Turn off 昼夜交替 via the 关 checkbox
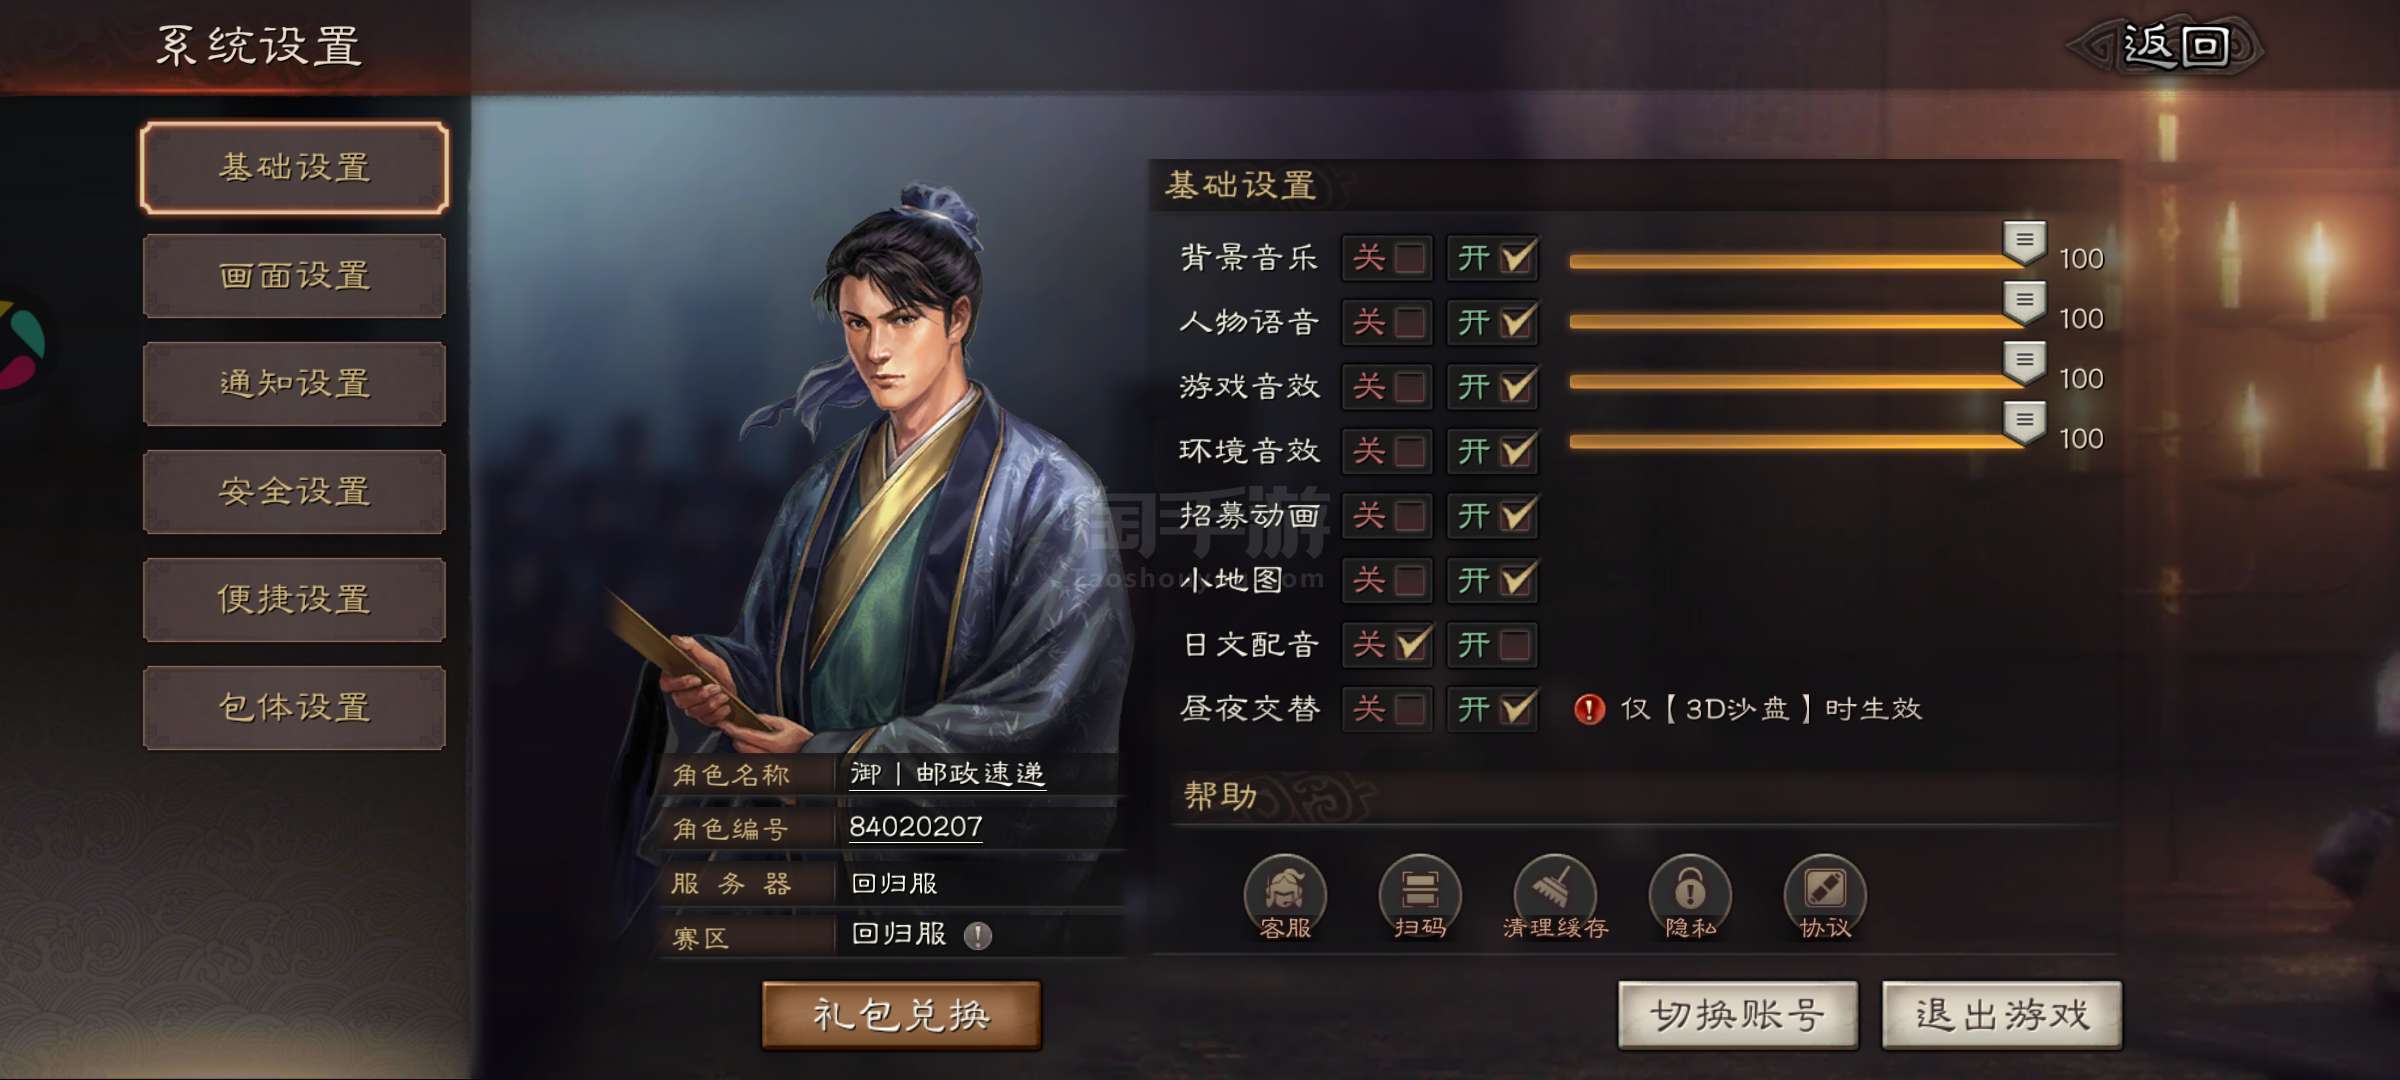 pos(1388,709)
